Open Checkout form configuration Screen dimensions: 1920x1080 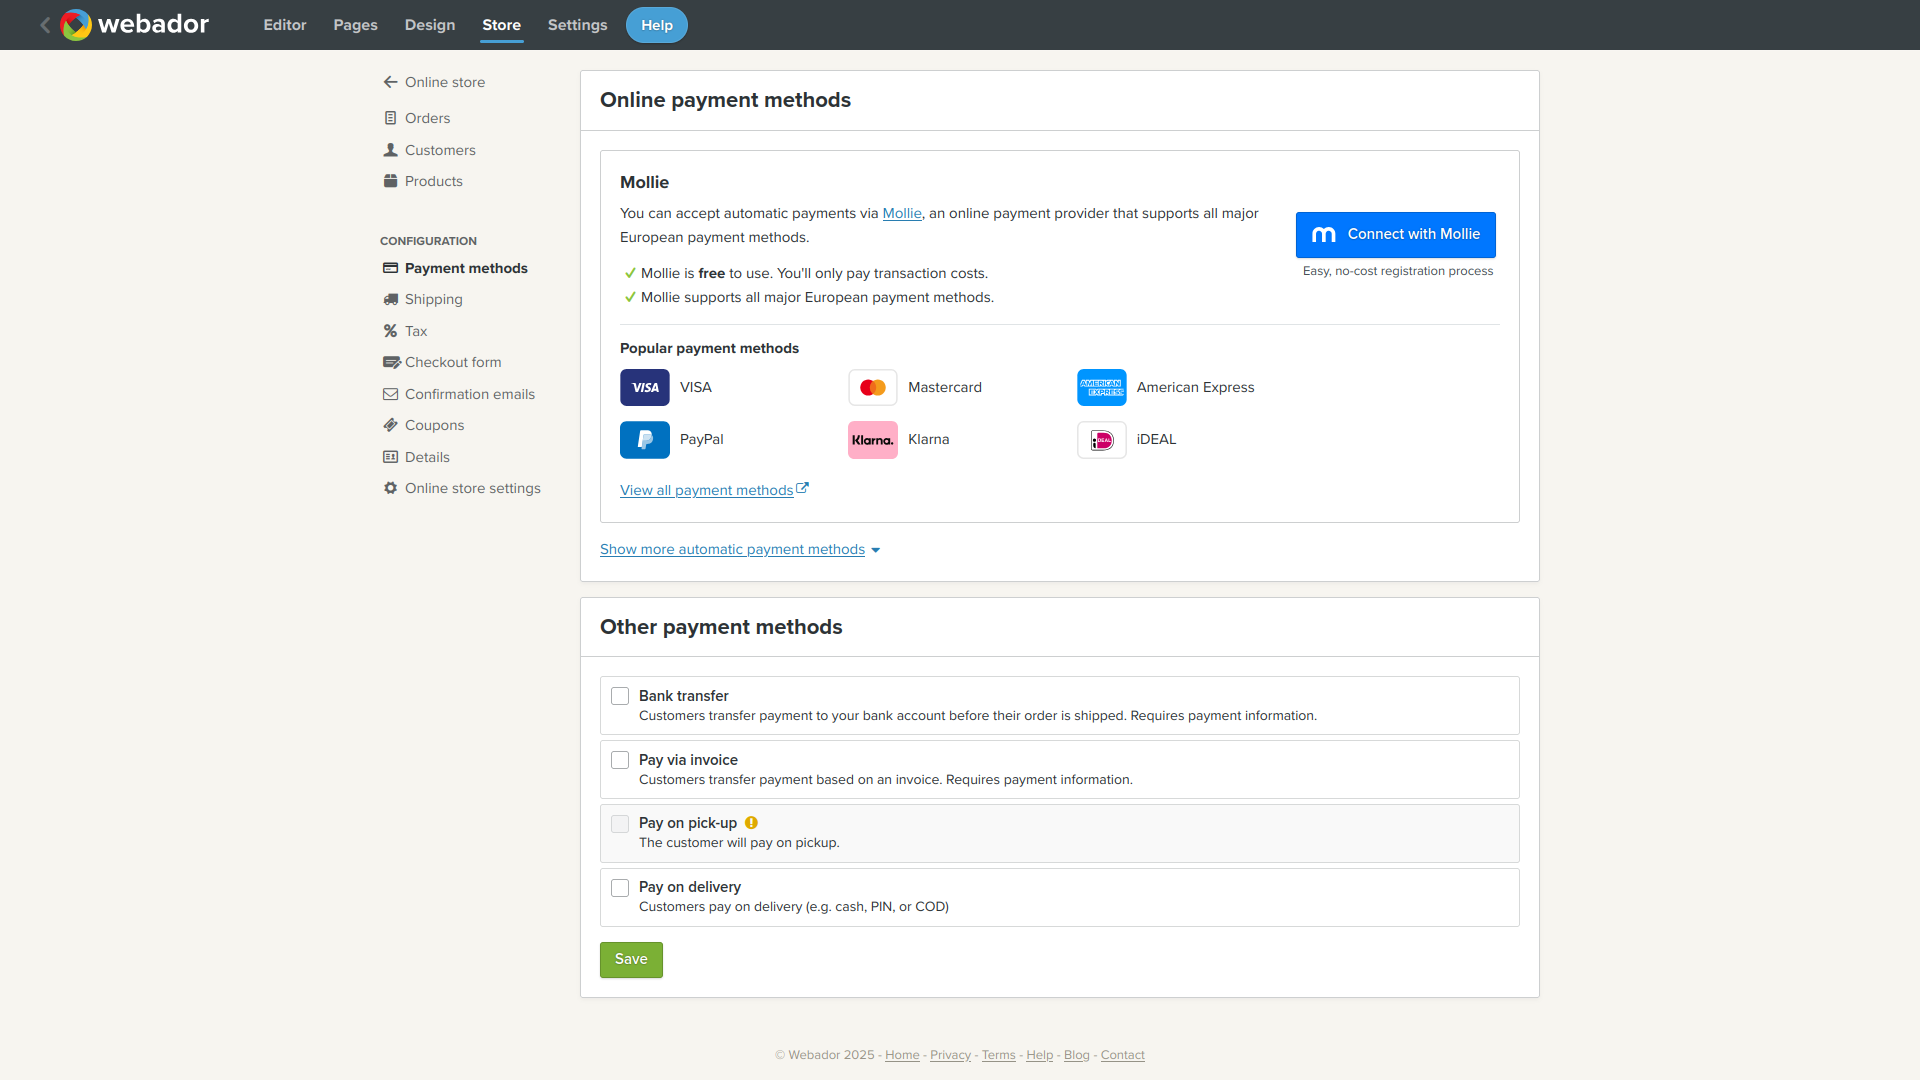click(453, 362)
